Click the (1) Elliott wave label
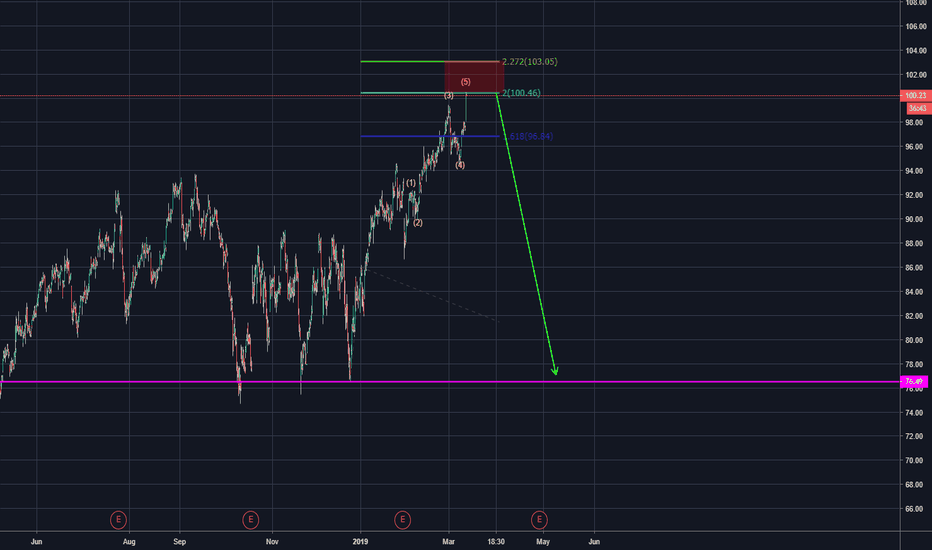The width and height of the screenshot is (932, 550). pos(411,183)
